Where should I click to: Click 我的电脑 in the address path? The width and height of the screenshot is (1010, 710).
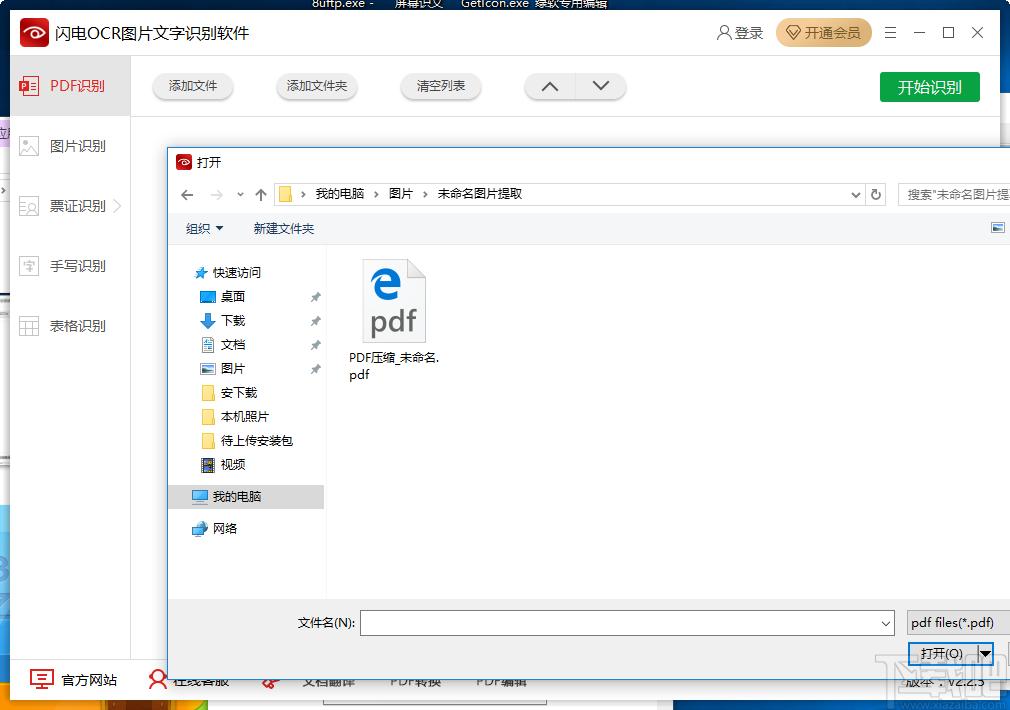click(339, 194)
